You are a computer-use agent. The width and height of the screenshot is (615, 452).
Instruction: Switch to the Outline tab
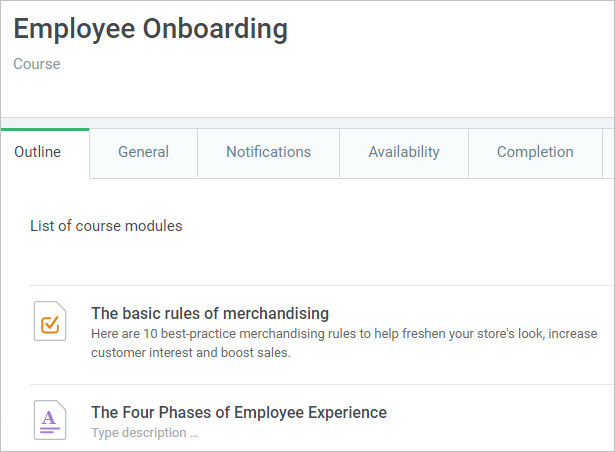[x=38, y=152]
